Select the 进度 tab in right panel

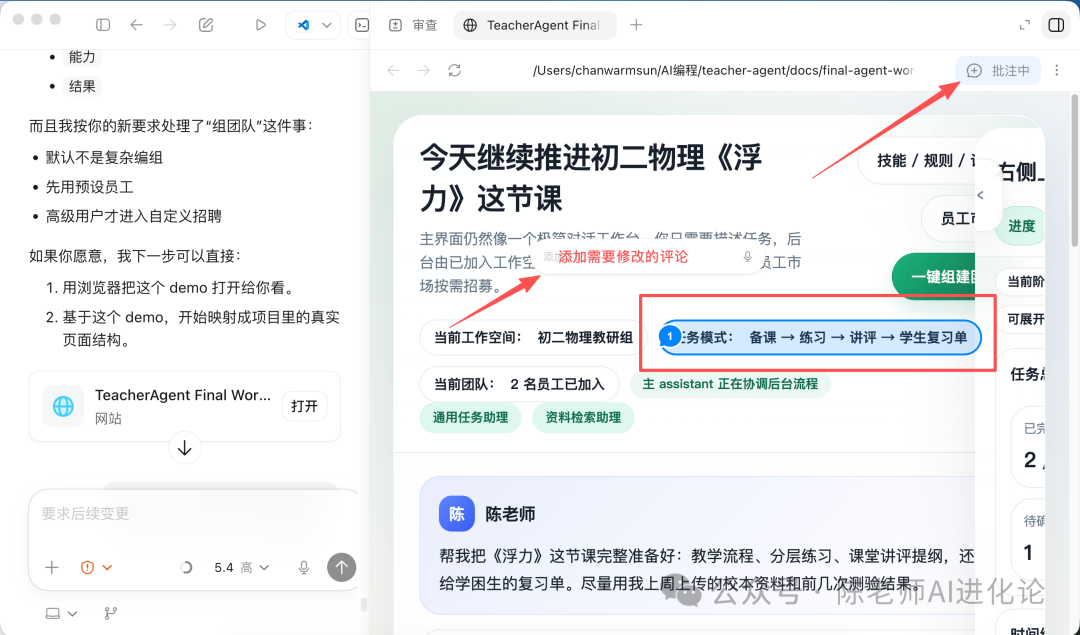tap(1020, 226)
